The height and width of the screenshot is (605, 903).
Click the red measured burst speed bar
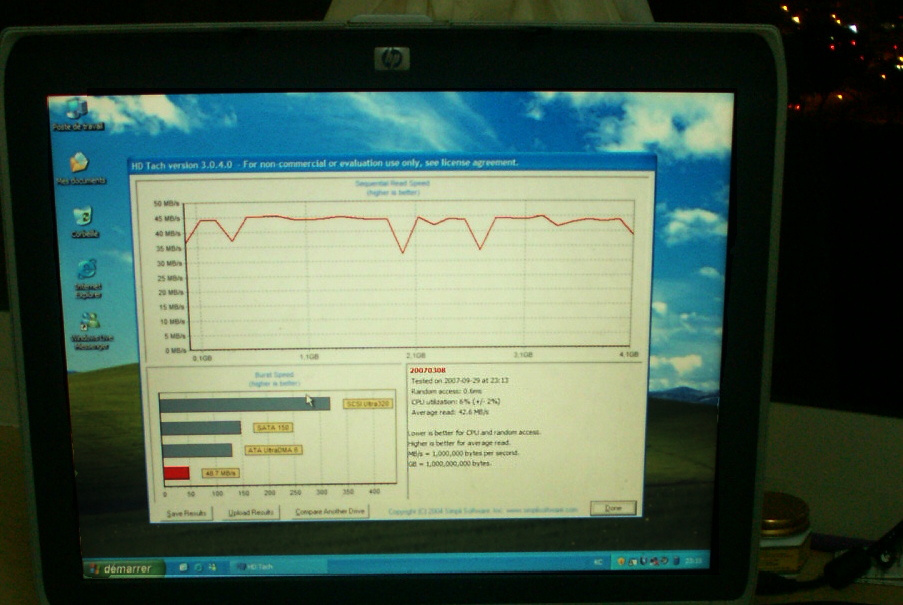pyautogui.click(x=176, y=473)
